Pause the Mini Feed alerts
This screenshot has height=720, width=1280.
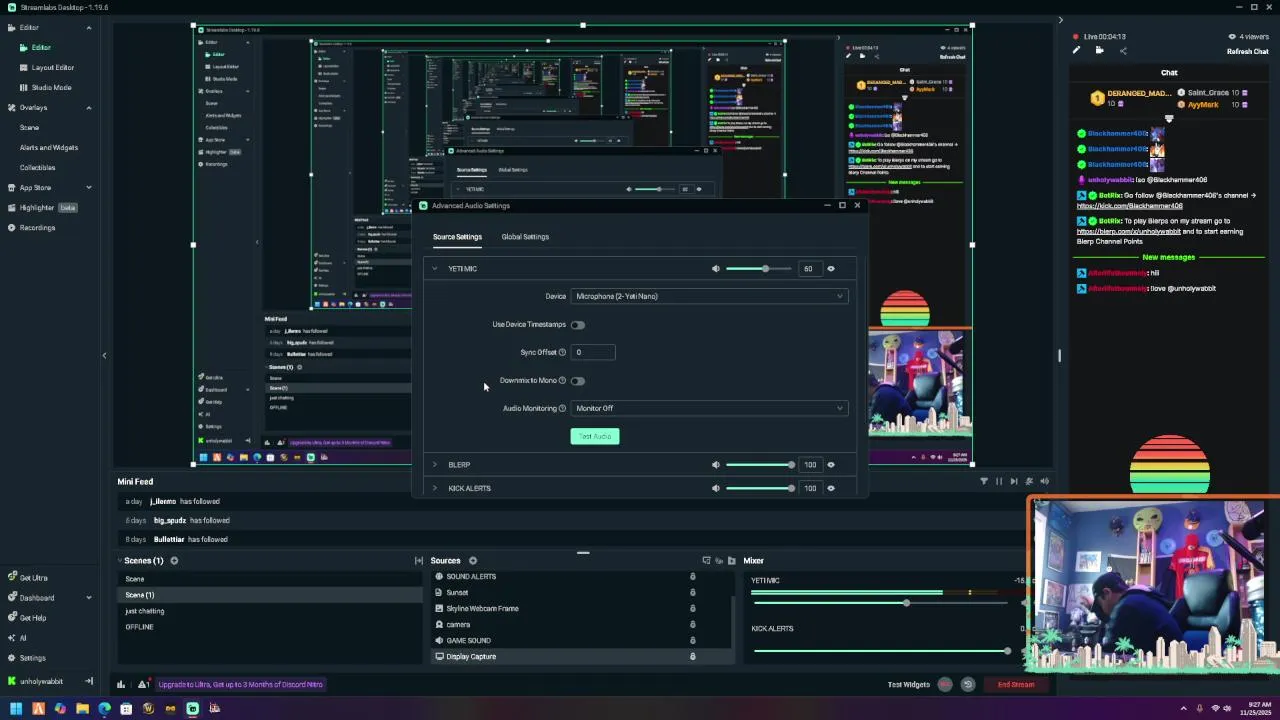[998, 482]
